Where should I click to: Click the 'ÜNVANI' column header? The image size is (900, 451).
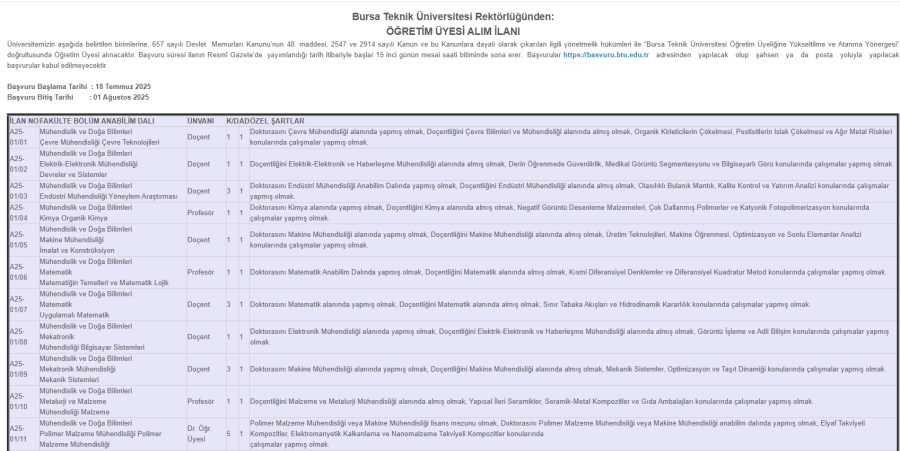coord(200,121)
